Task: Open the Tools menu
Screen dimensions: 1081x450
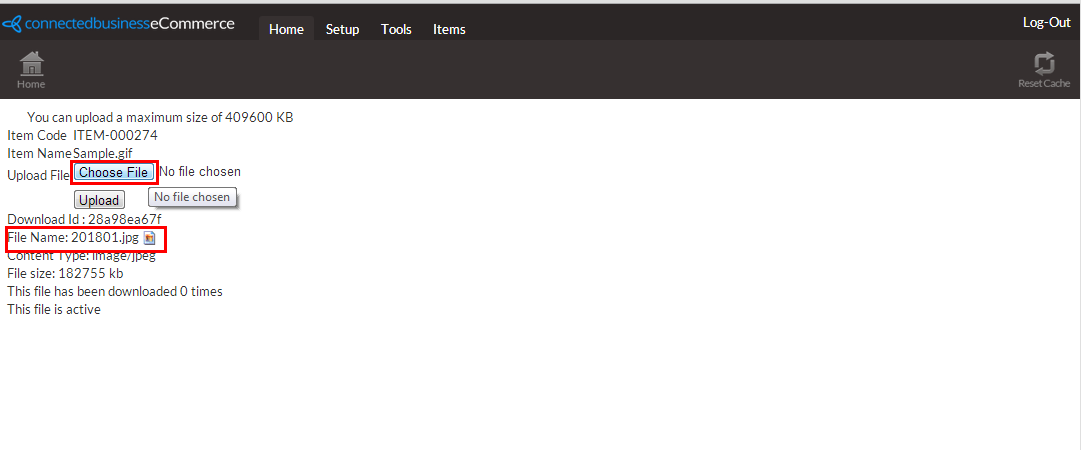Action: click(396, 29)
